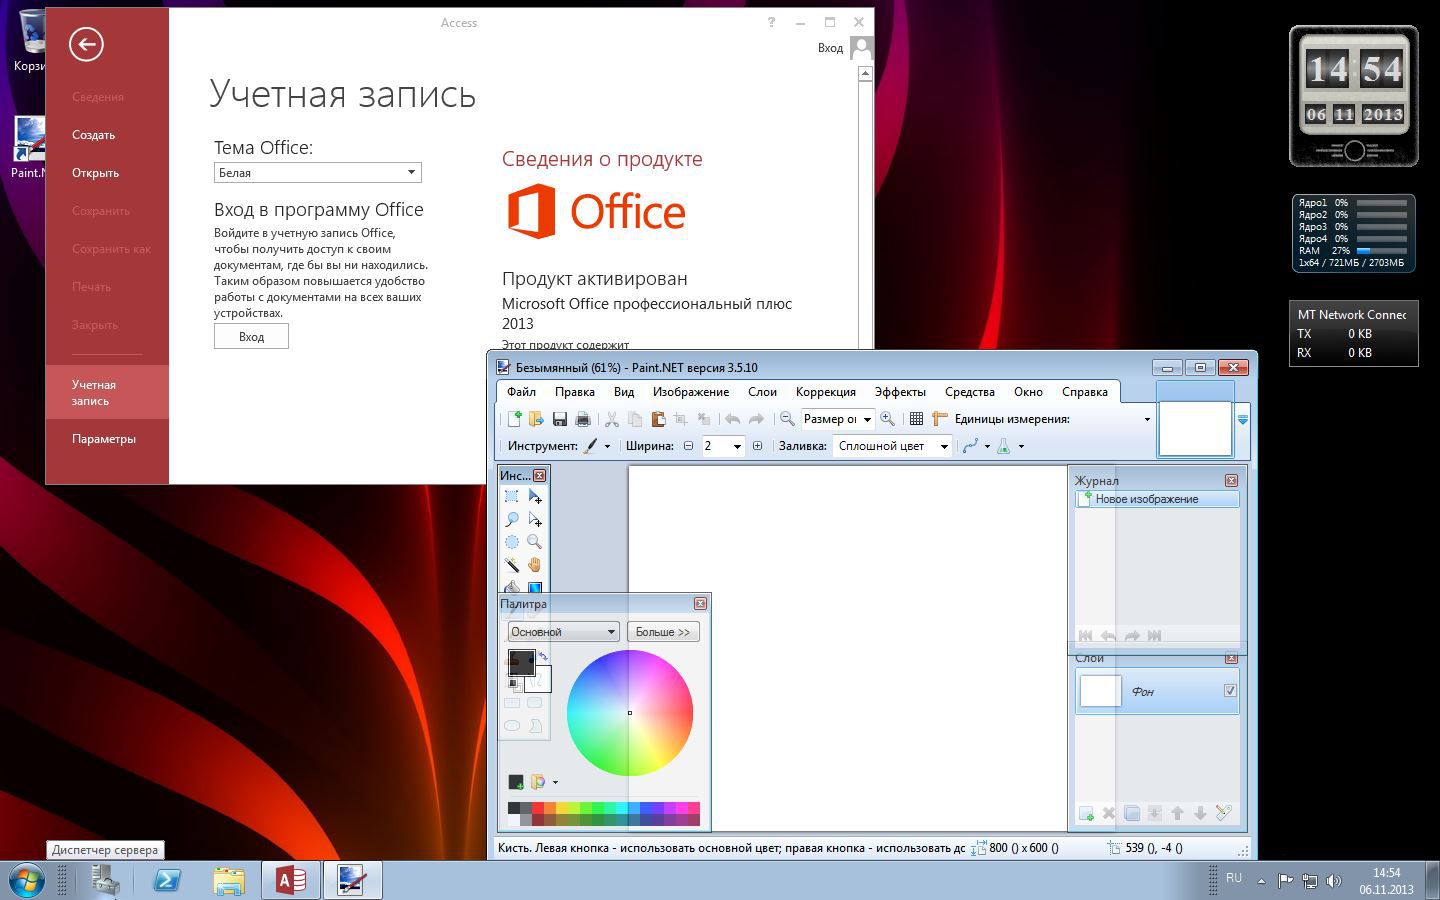Select Создать in Access sidebar
This screenshot has width=1440, height=900.
tap(93, 135)
